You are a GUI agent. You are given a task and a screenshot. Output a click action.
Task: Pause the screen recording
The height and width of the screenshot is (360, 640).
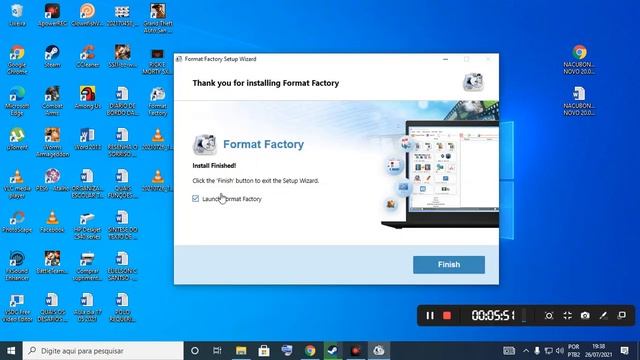[429, 316]
